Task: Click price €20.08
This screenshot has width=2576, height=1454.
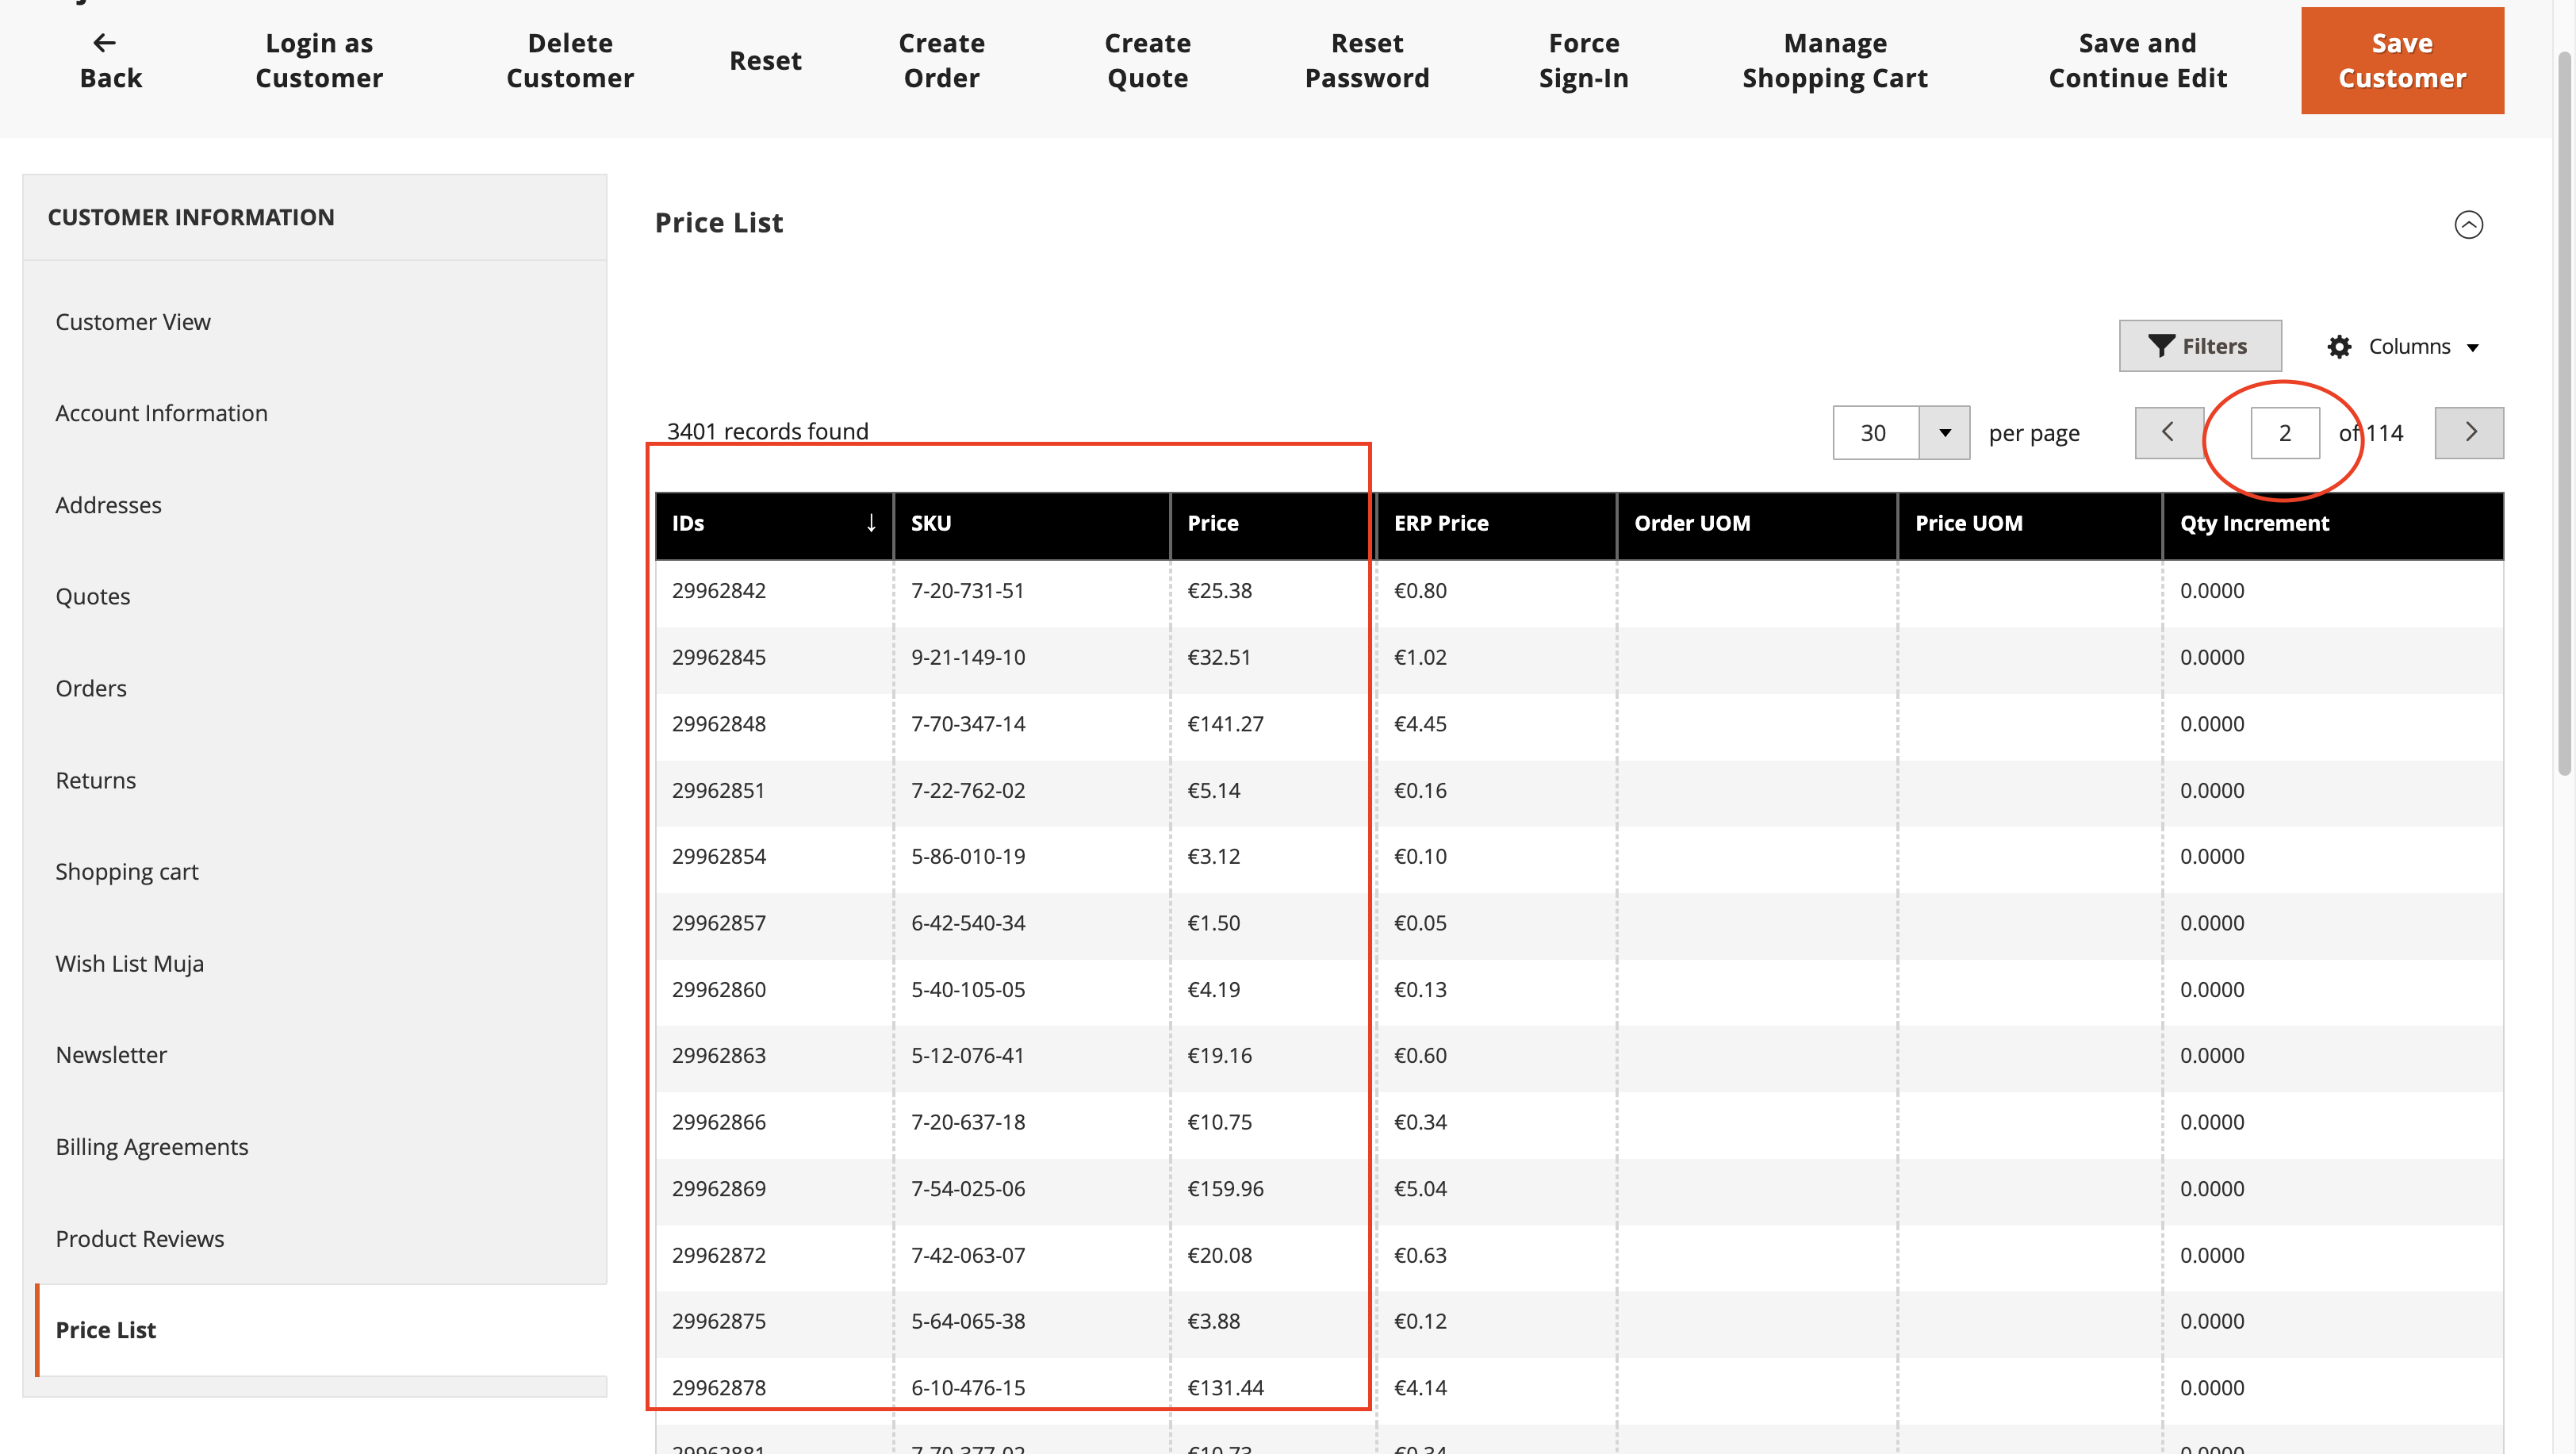Action: tap(1219, 1255)
